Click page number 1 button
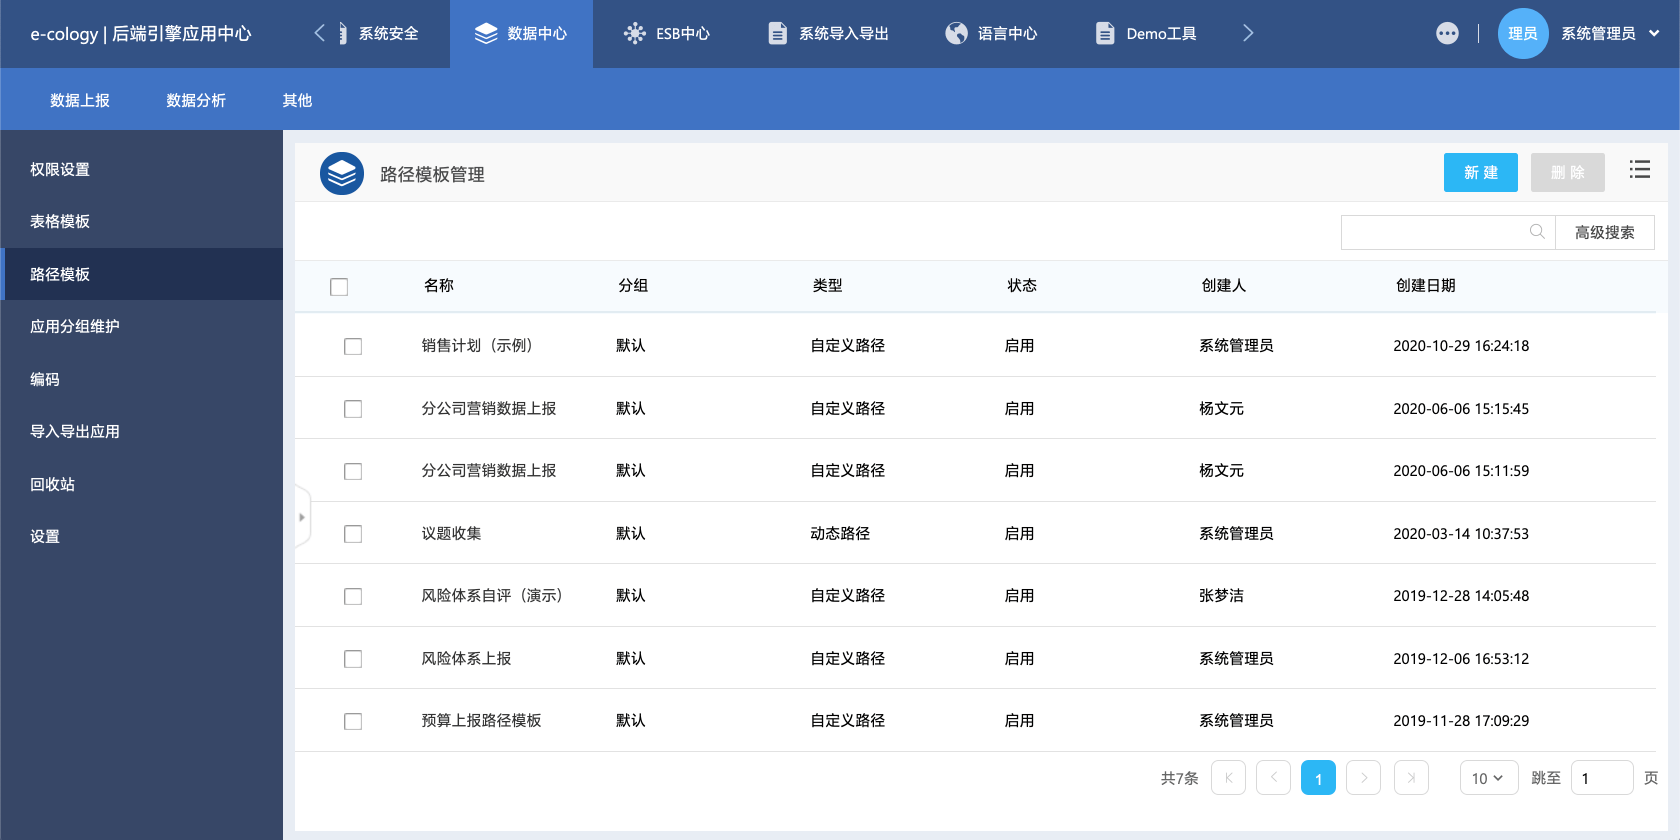1680x840 pixels. pos(1318,778)
